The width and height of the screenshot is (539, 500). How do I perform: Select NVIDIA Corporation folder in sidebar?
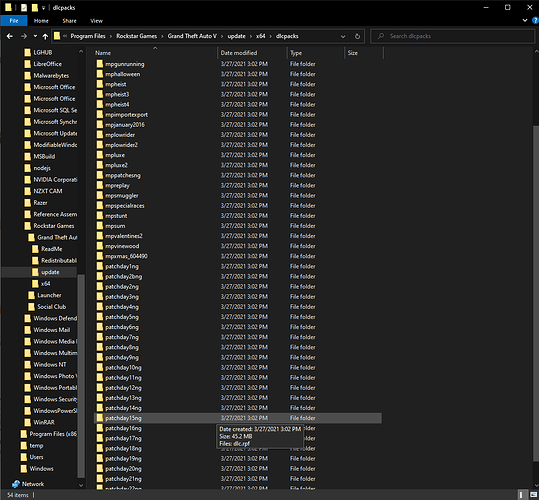click(55, 180)
